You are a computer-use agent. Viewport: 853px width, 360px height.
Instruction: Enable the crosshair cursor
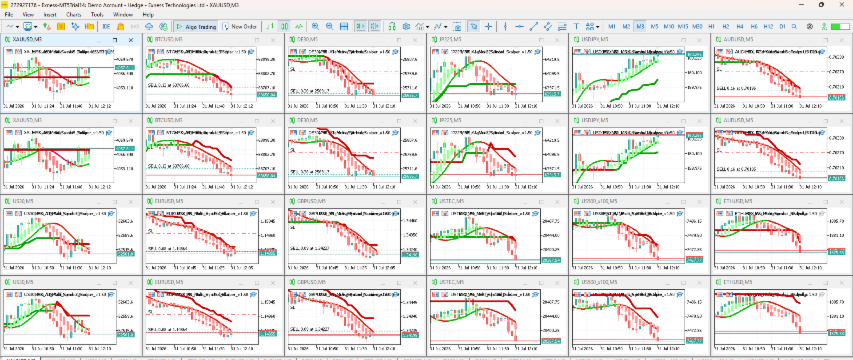pos(489,26)
